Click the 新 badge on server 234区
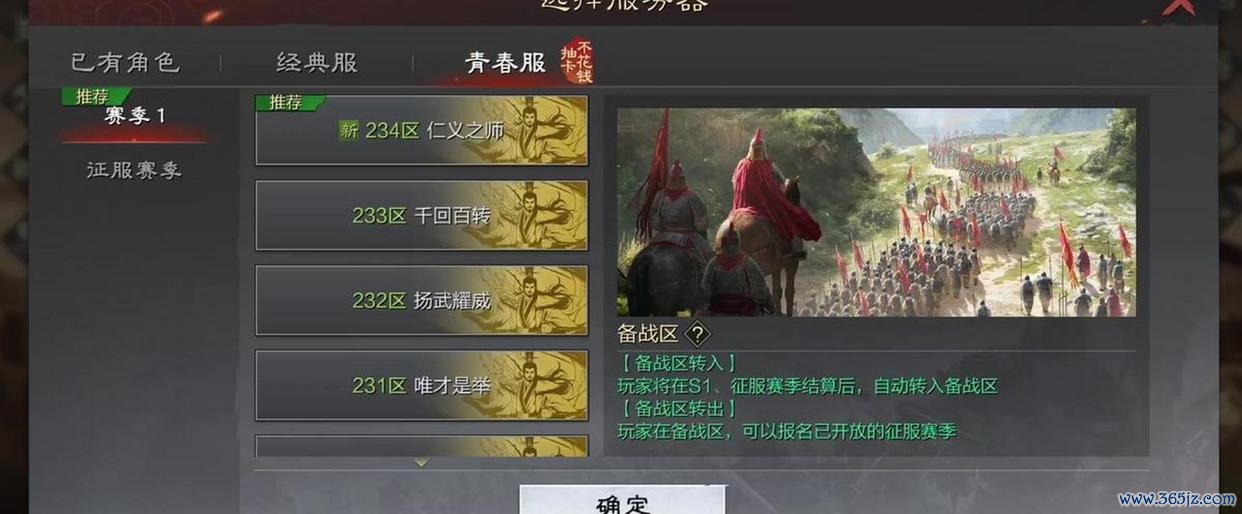Image resolution: width=1242 pixels, height=514 pixels. click(x=348, y=131)
